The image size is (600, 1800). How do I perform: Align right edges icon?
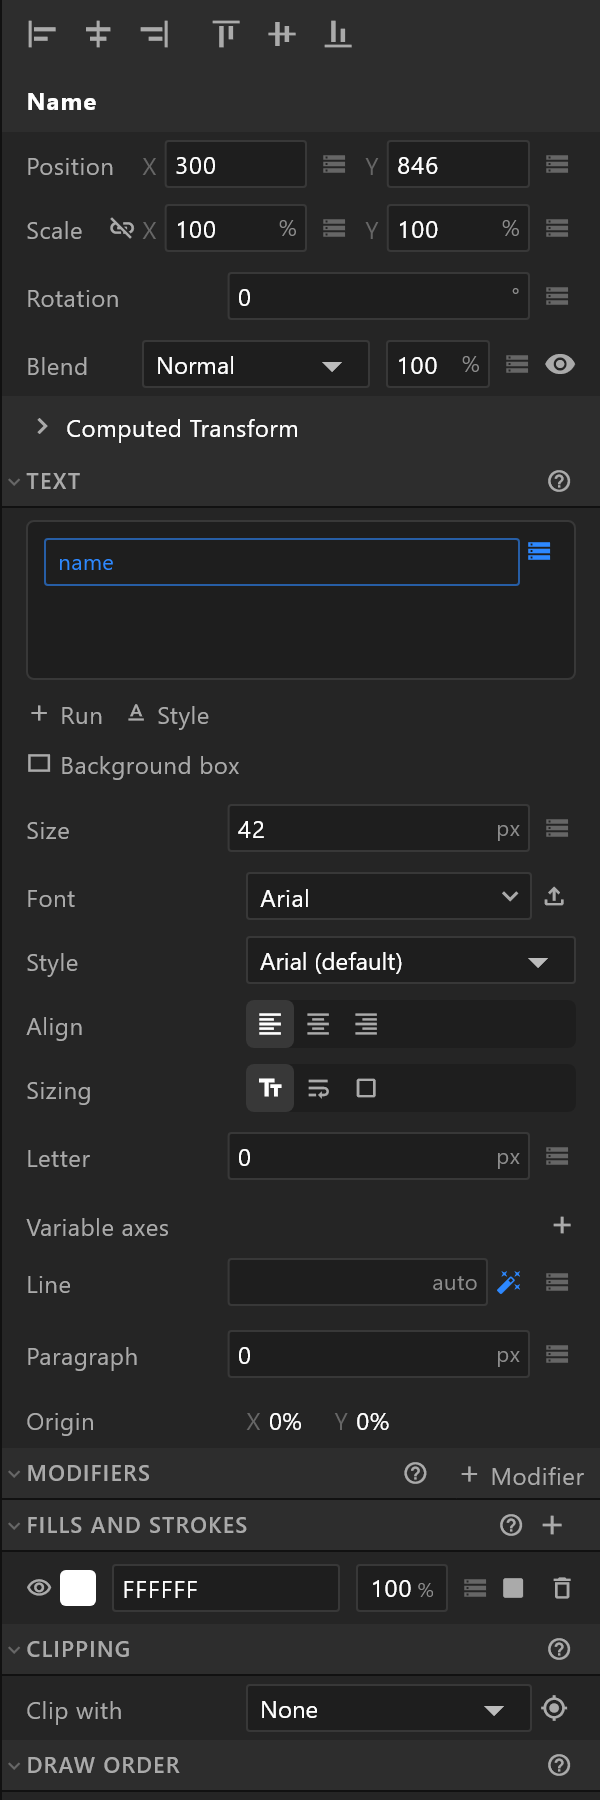coord(154,35)
